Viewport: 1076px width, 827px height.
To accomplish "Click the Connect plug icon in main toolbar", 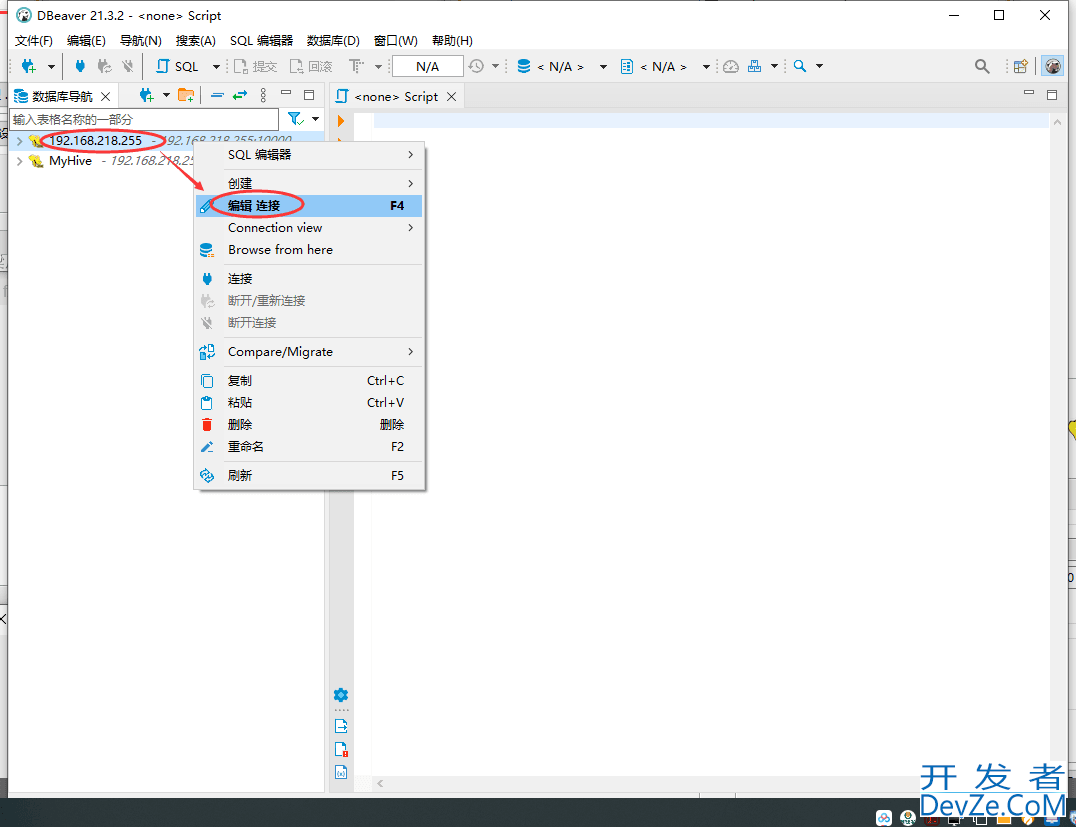I will coord(80,67).
